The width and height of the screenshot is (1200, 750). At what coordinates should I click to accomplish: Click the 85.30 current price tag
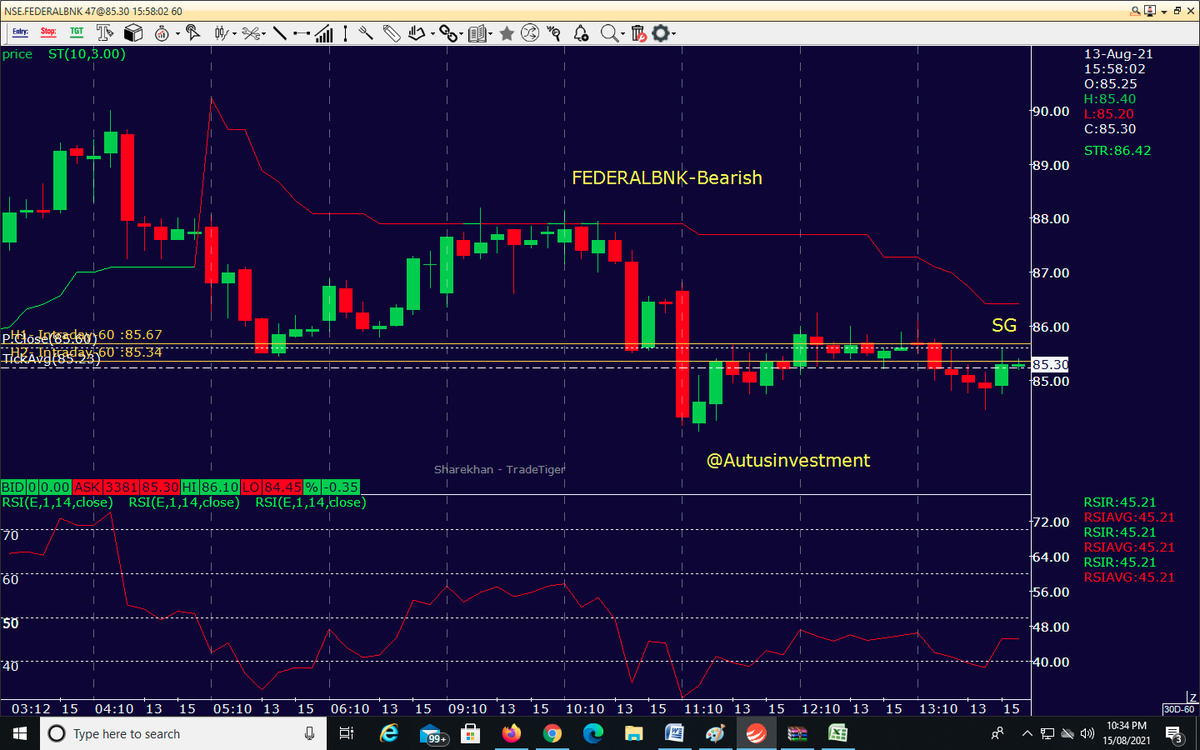(1049, 365)
